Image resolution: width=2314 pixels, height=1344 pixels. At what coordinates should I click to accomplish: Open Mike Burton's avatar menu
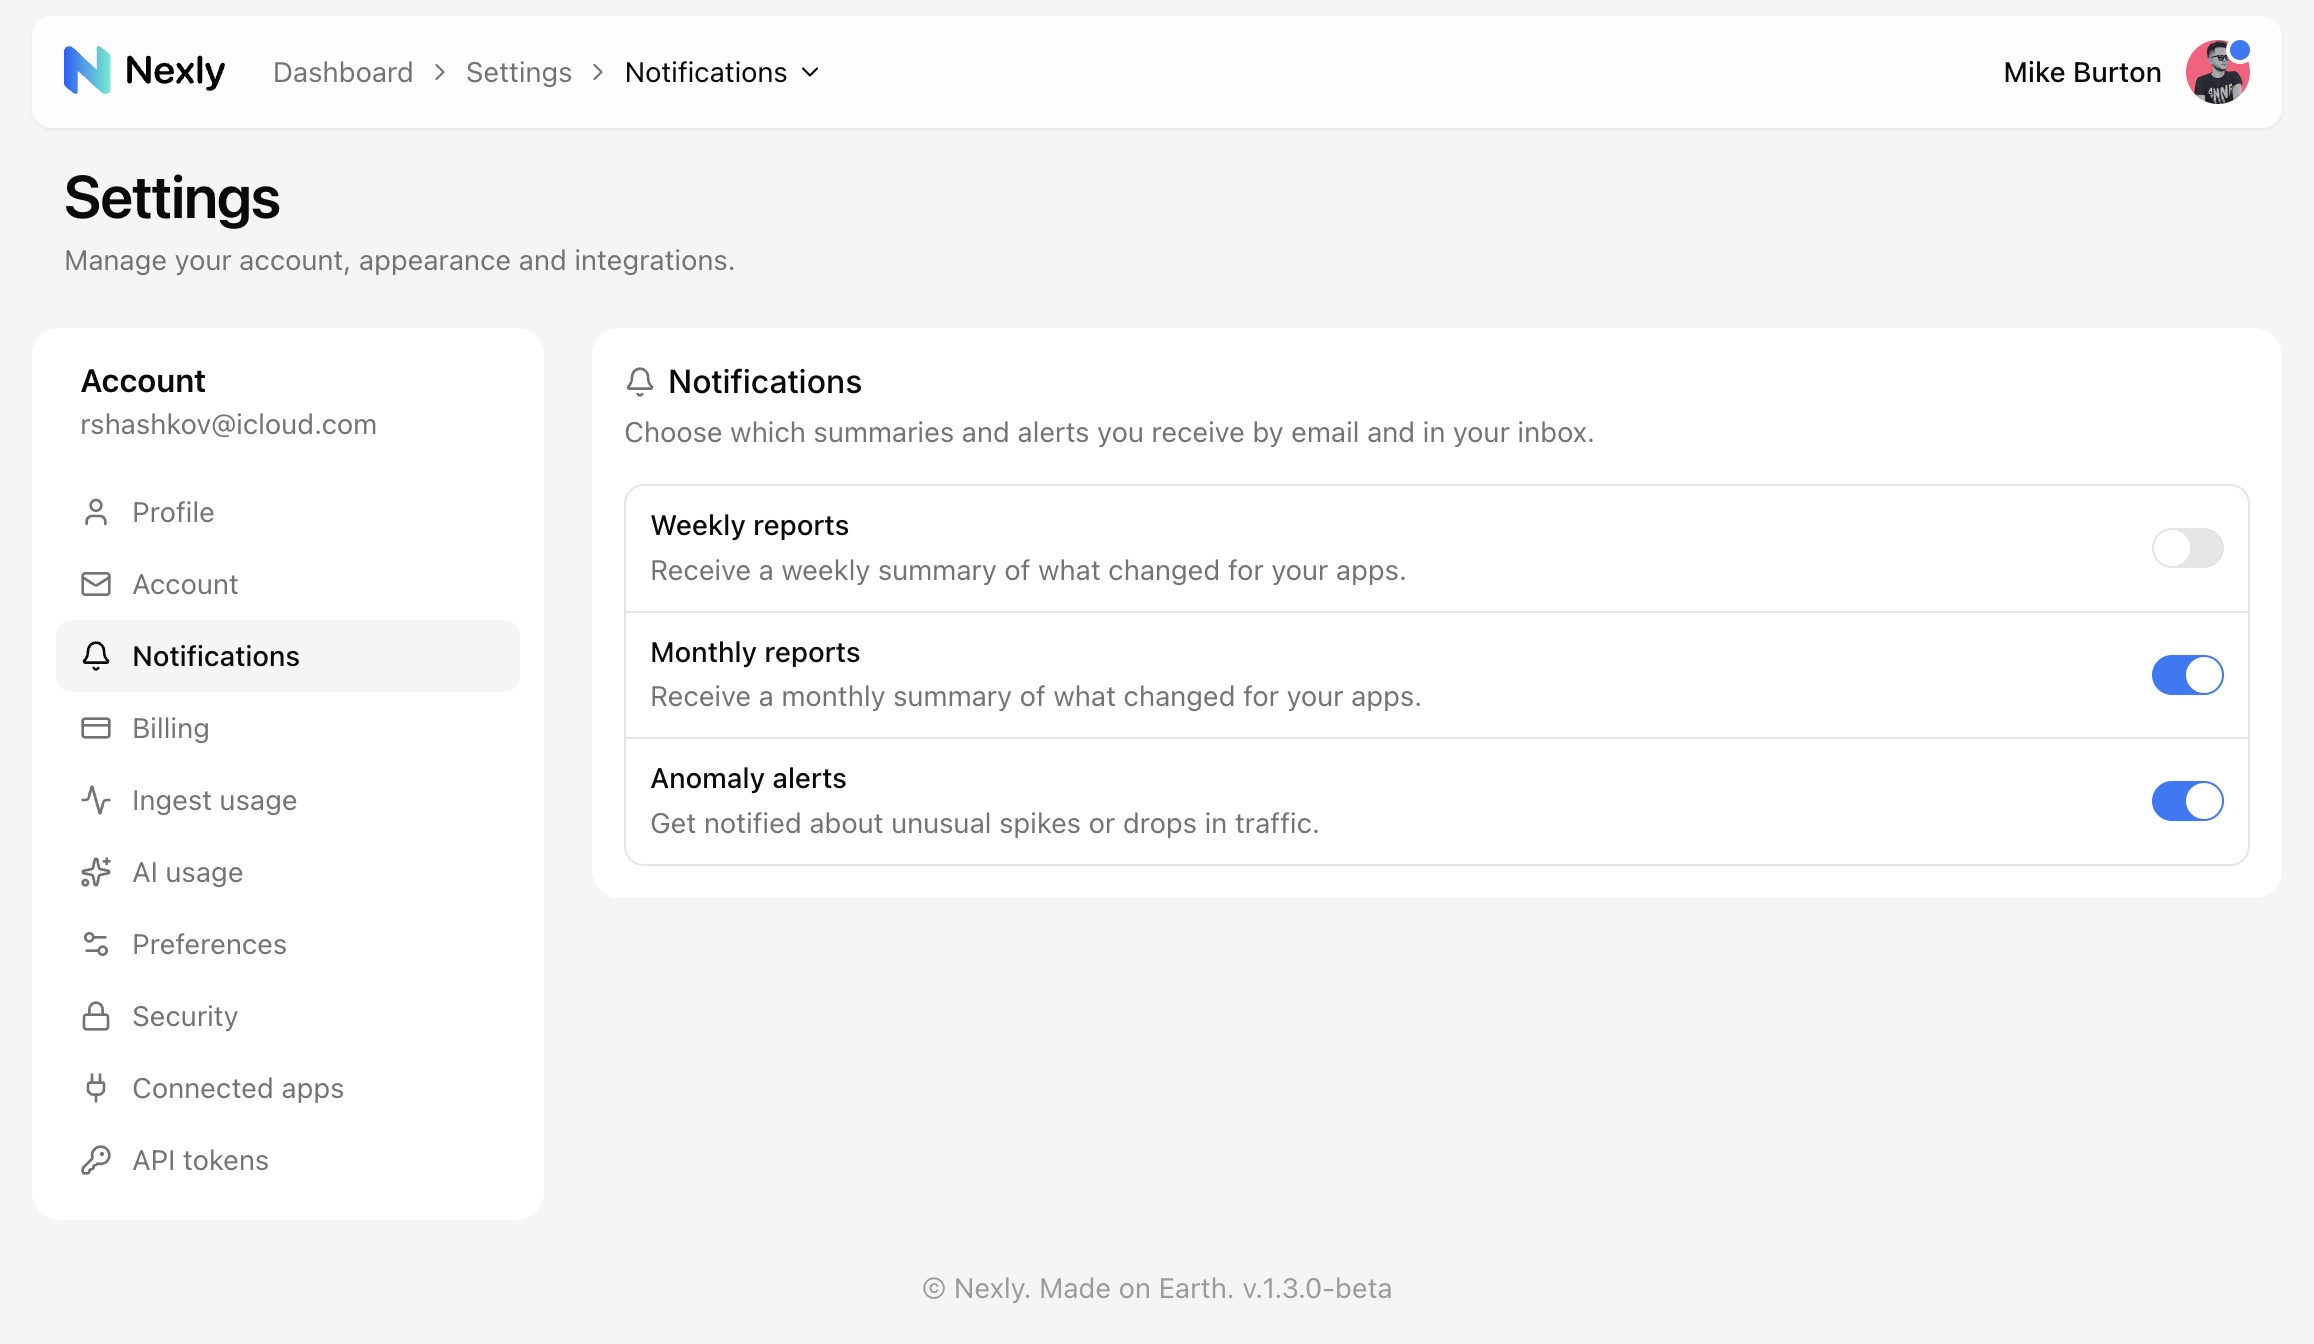click(x=2218, y=72)
